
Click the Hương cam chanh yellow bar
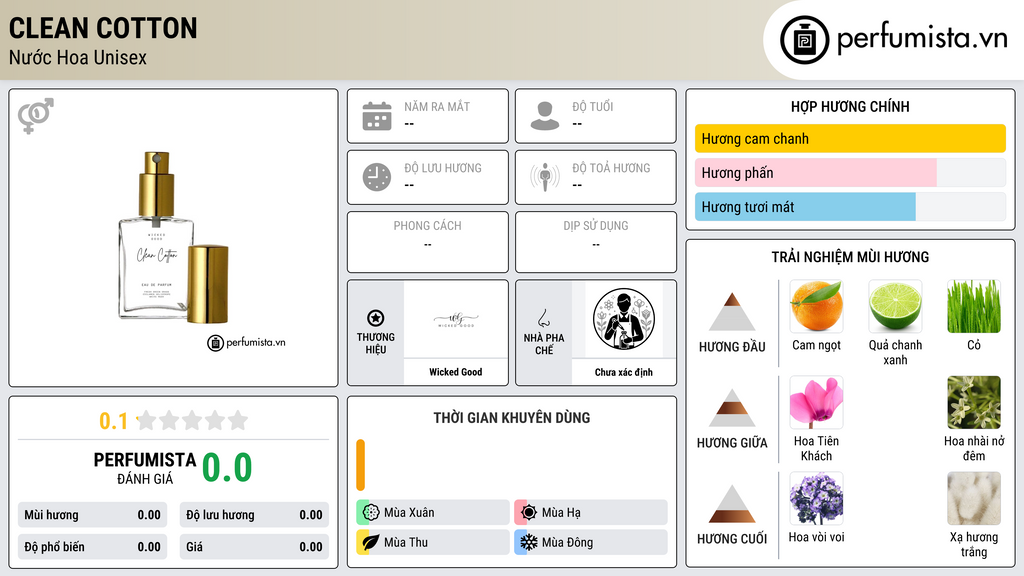point(850,138)
